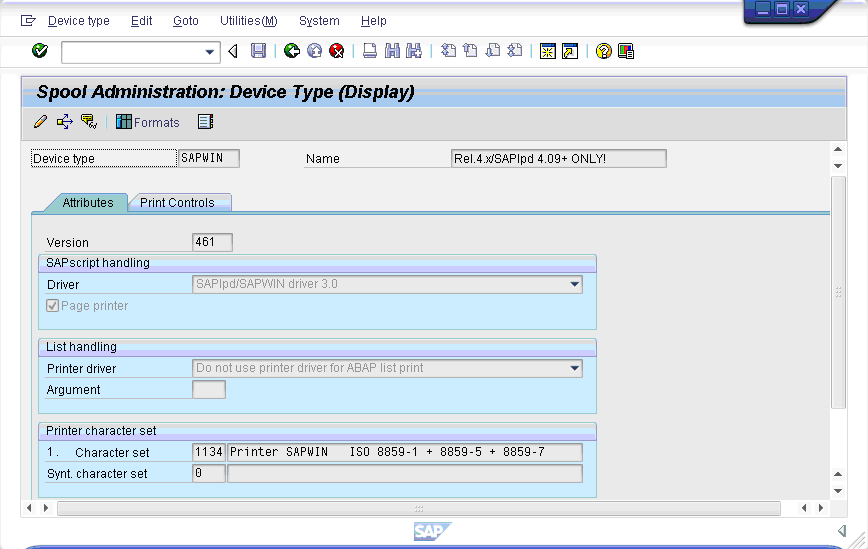Select the Attributes tab

point(88,203)
